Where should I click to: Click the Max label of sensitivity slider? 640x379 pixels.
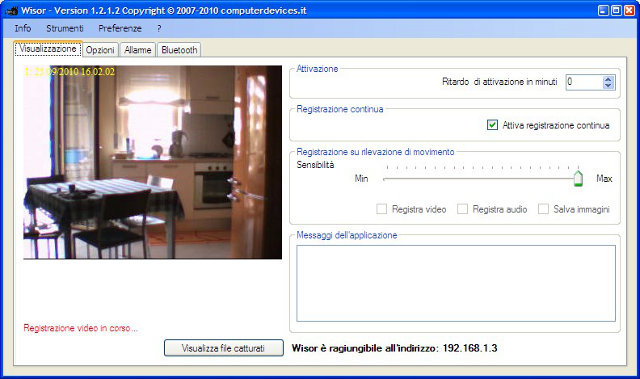604,178
